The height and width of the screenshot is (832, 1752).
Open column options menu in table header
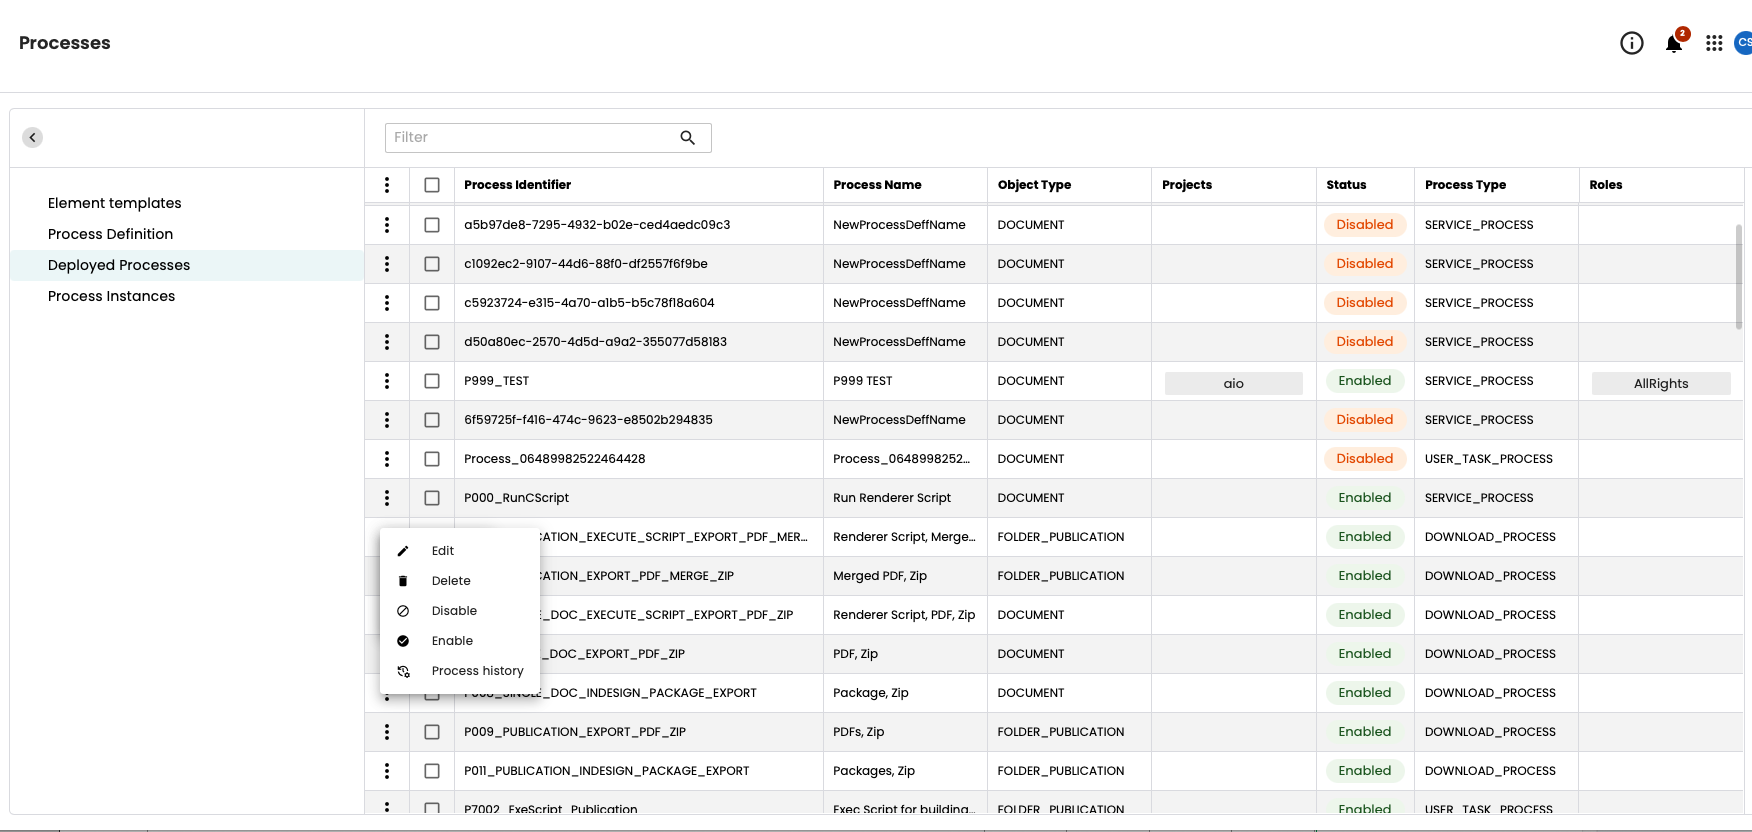click(387, 185)
